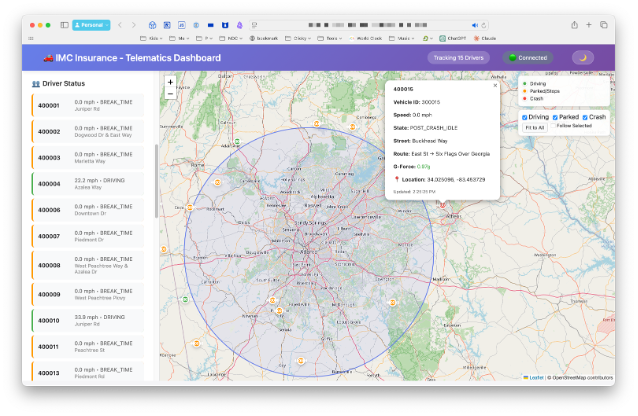Select driver 400001 on Juniper Rd
Viewport: 638px width, 416px height.
click(87, 105)
